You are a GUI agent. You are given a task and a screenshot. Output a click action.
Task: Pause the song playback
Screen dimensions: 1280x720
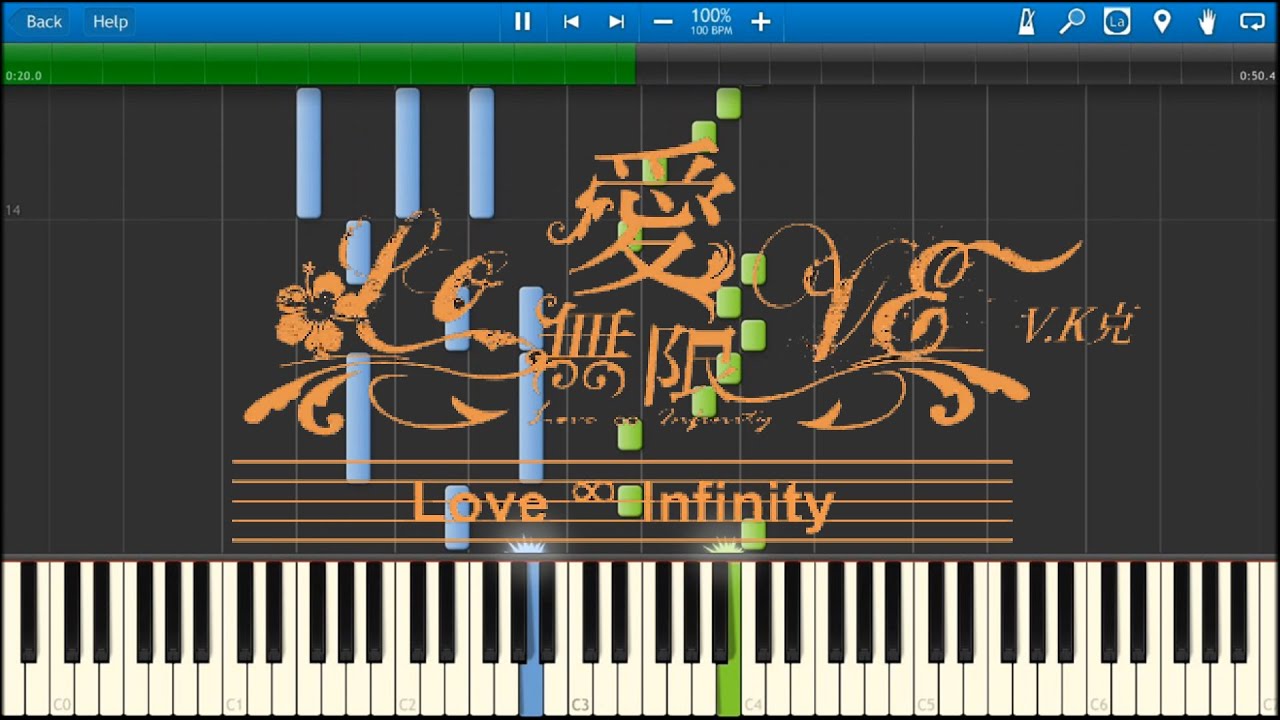522,21
